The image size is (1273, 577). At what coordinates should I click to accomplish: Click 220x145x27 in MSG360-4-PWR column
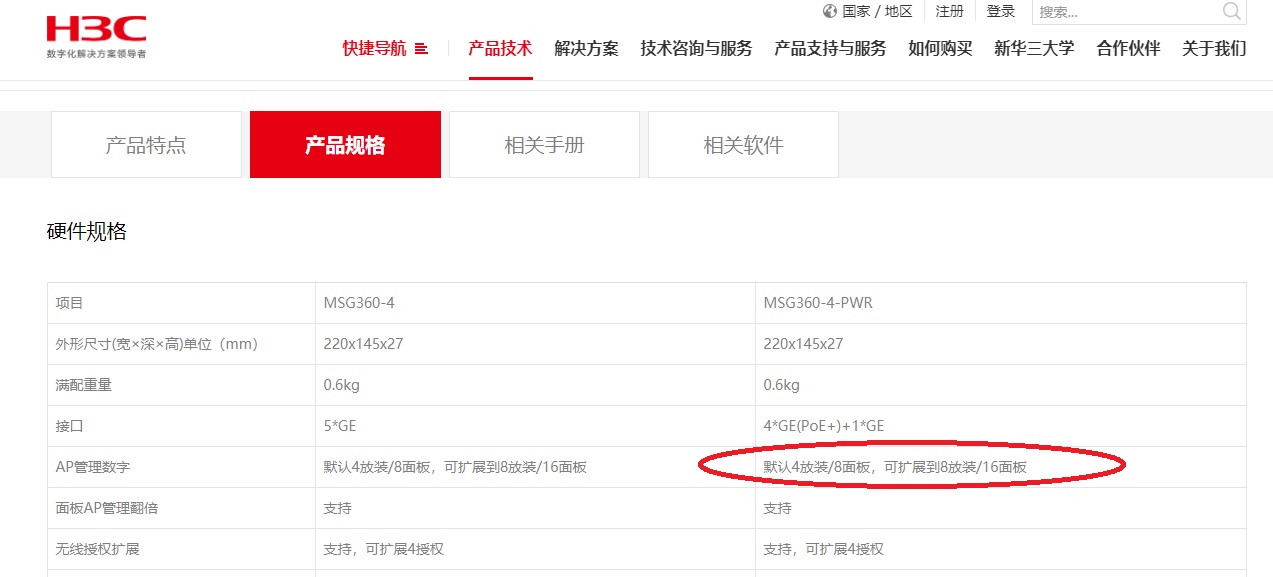point(803,344)
